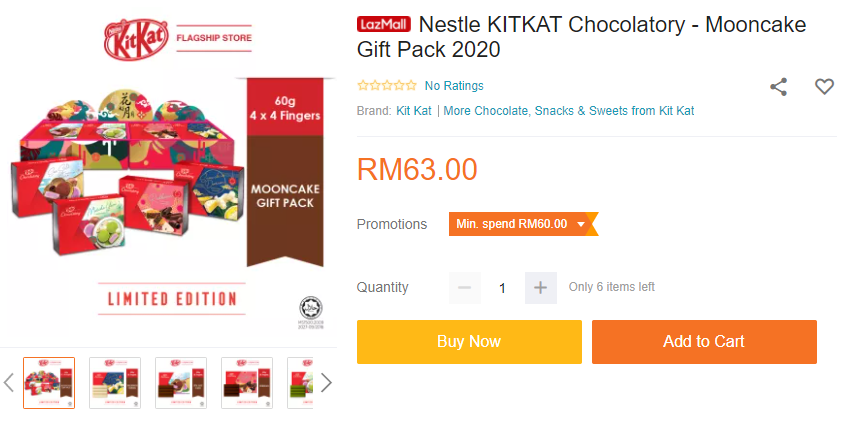Add item to wishlist with heart icon
Screen dimensions: 843x421
(824, 87)
